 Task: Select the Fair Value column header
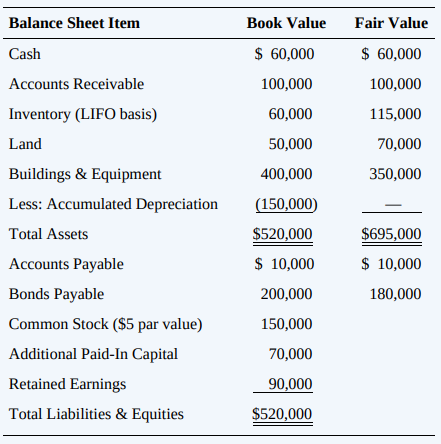click(391, 23)
